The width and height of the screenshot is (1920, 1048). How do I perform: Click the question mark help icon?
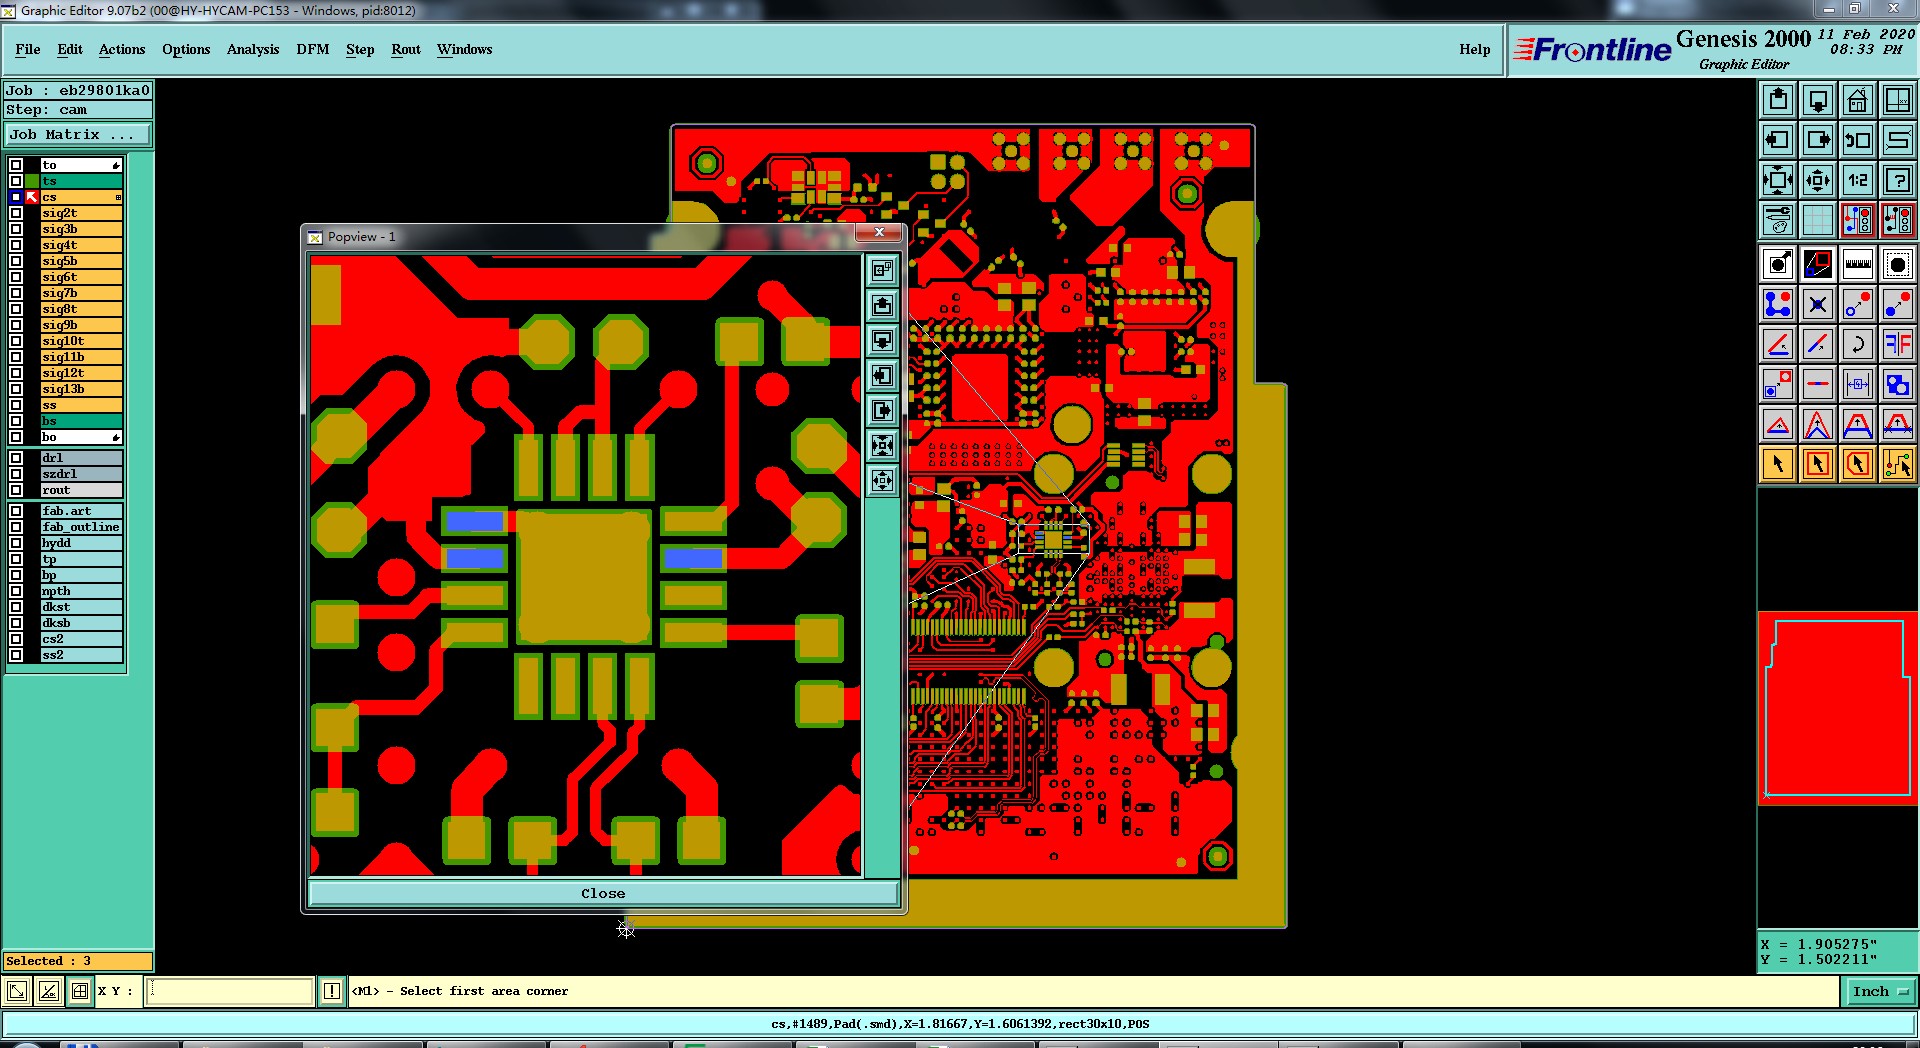(1898, 180)
